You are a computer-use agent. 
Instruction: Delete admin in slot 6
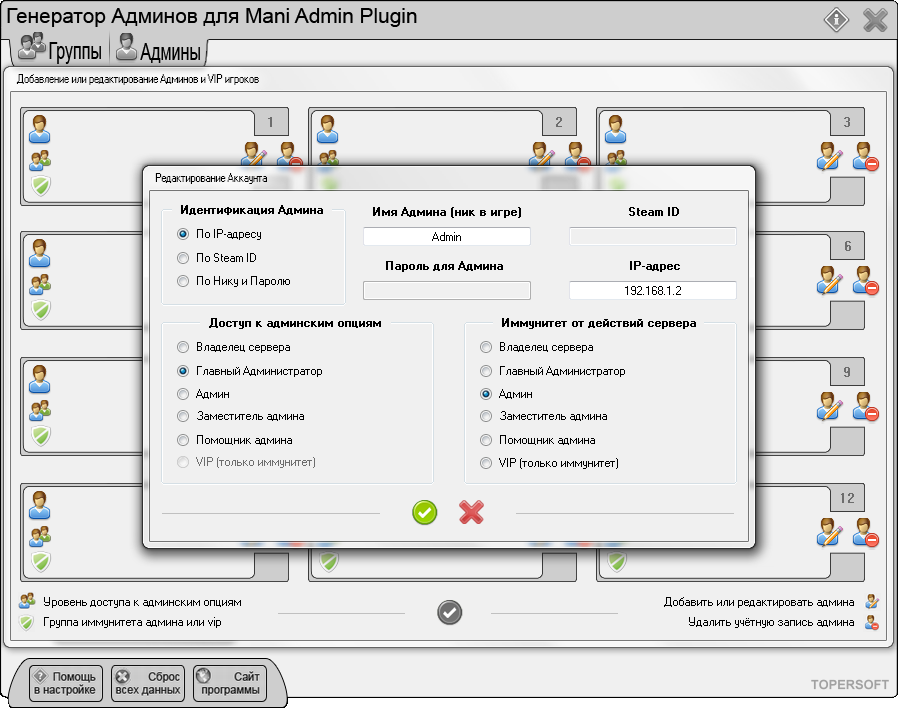click(x=865, y=280)
